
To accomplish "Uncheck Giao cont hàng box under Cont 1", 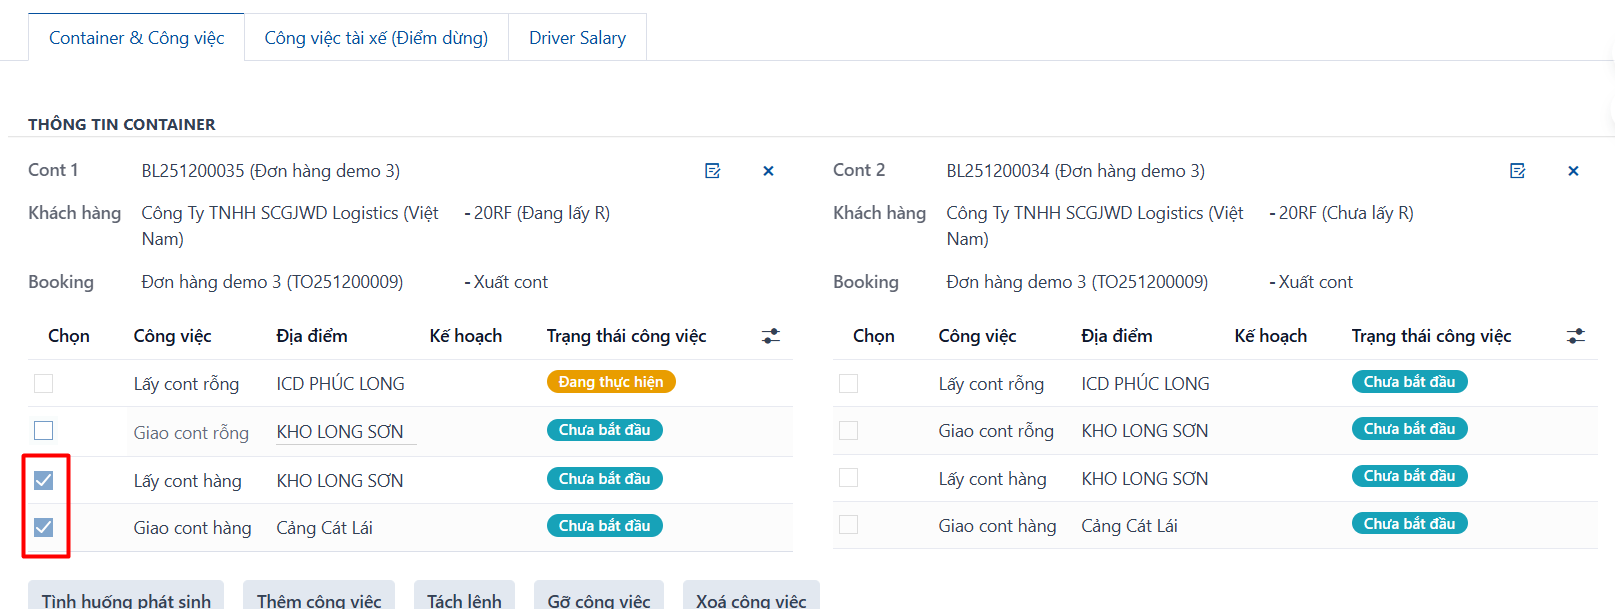I will 43,527.
